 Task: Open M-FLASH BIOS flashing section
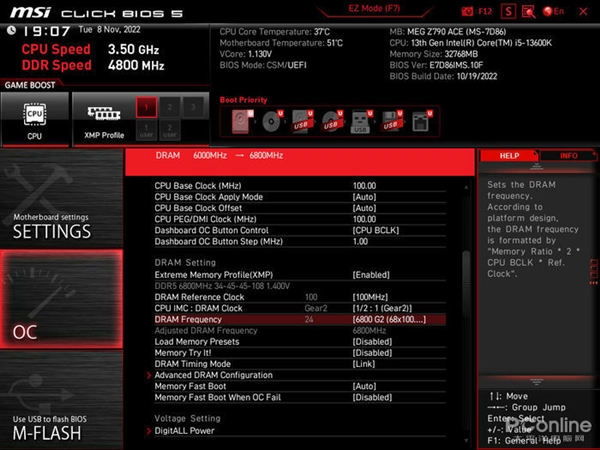point(61,400)
